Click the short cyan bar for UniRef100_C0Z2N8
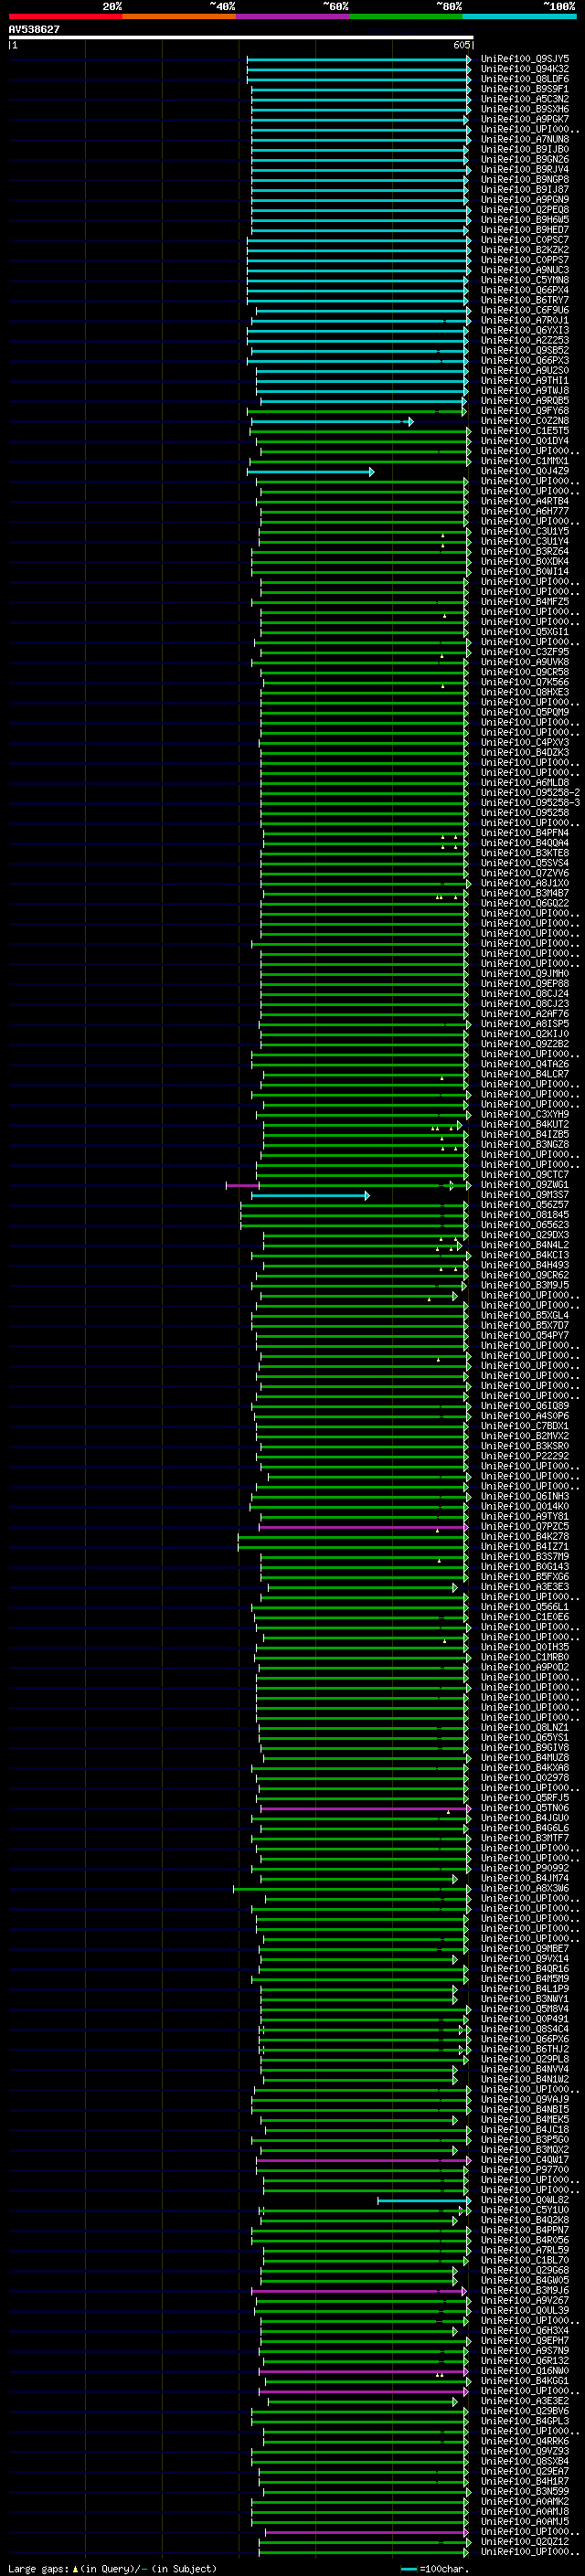This screenshot has width=585, height=2576. 332,422
